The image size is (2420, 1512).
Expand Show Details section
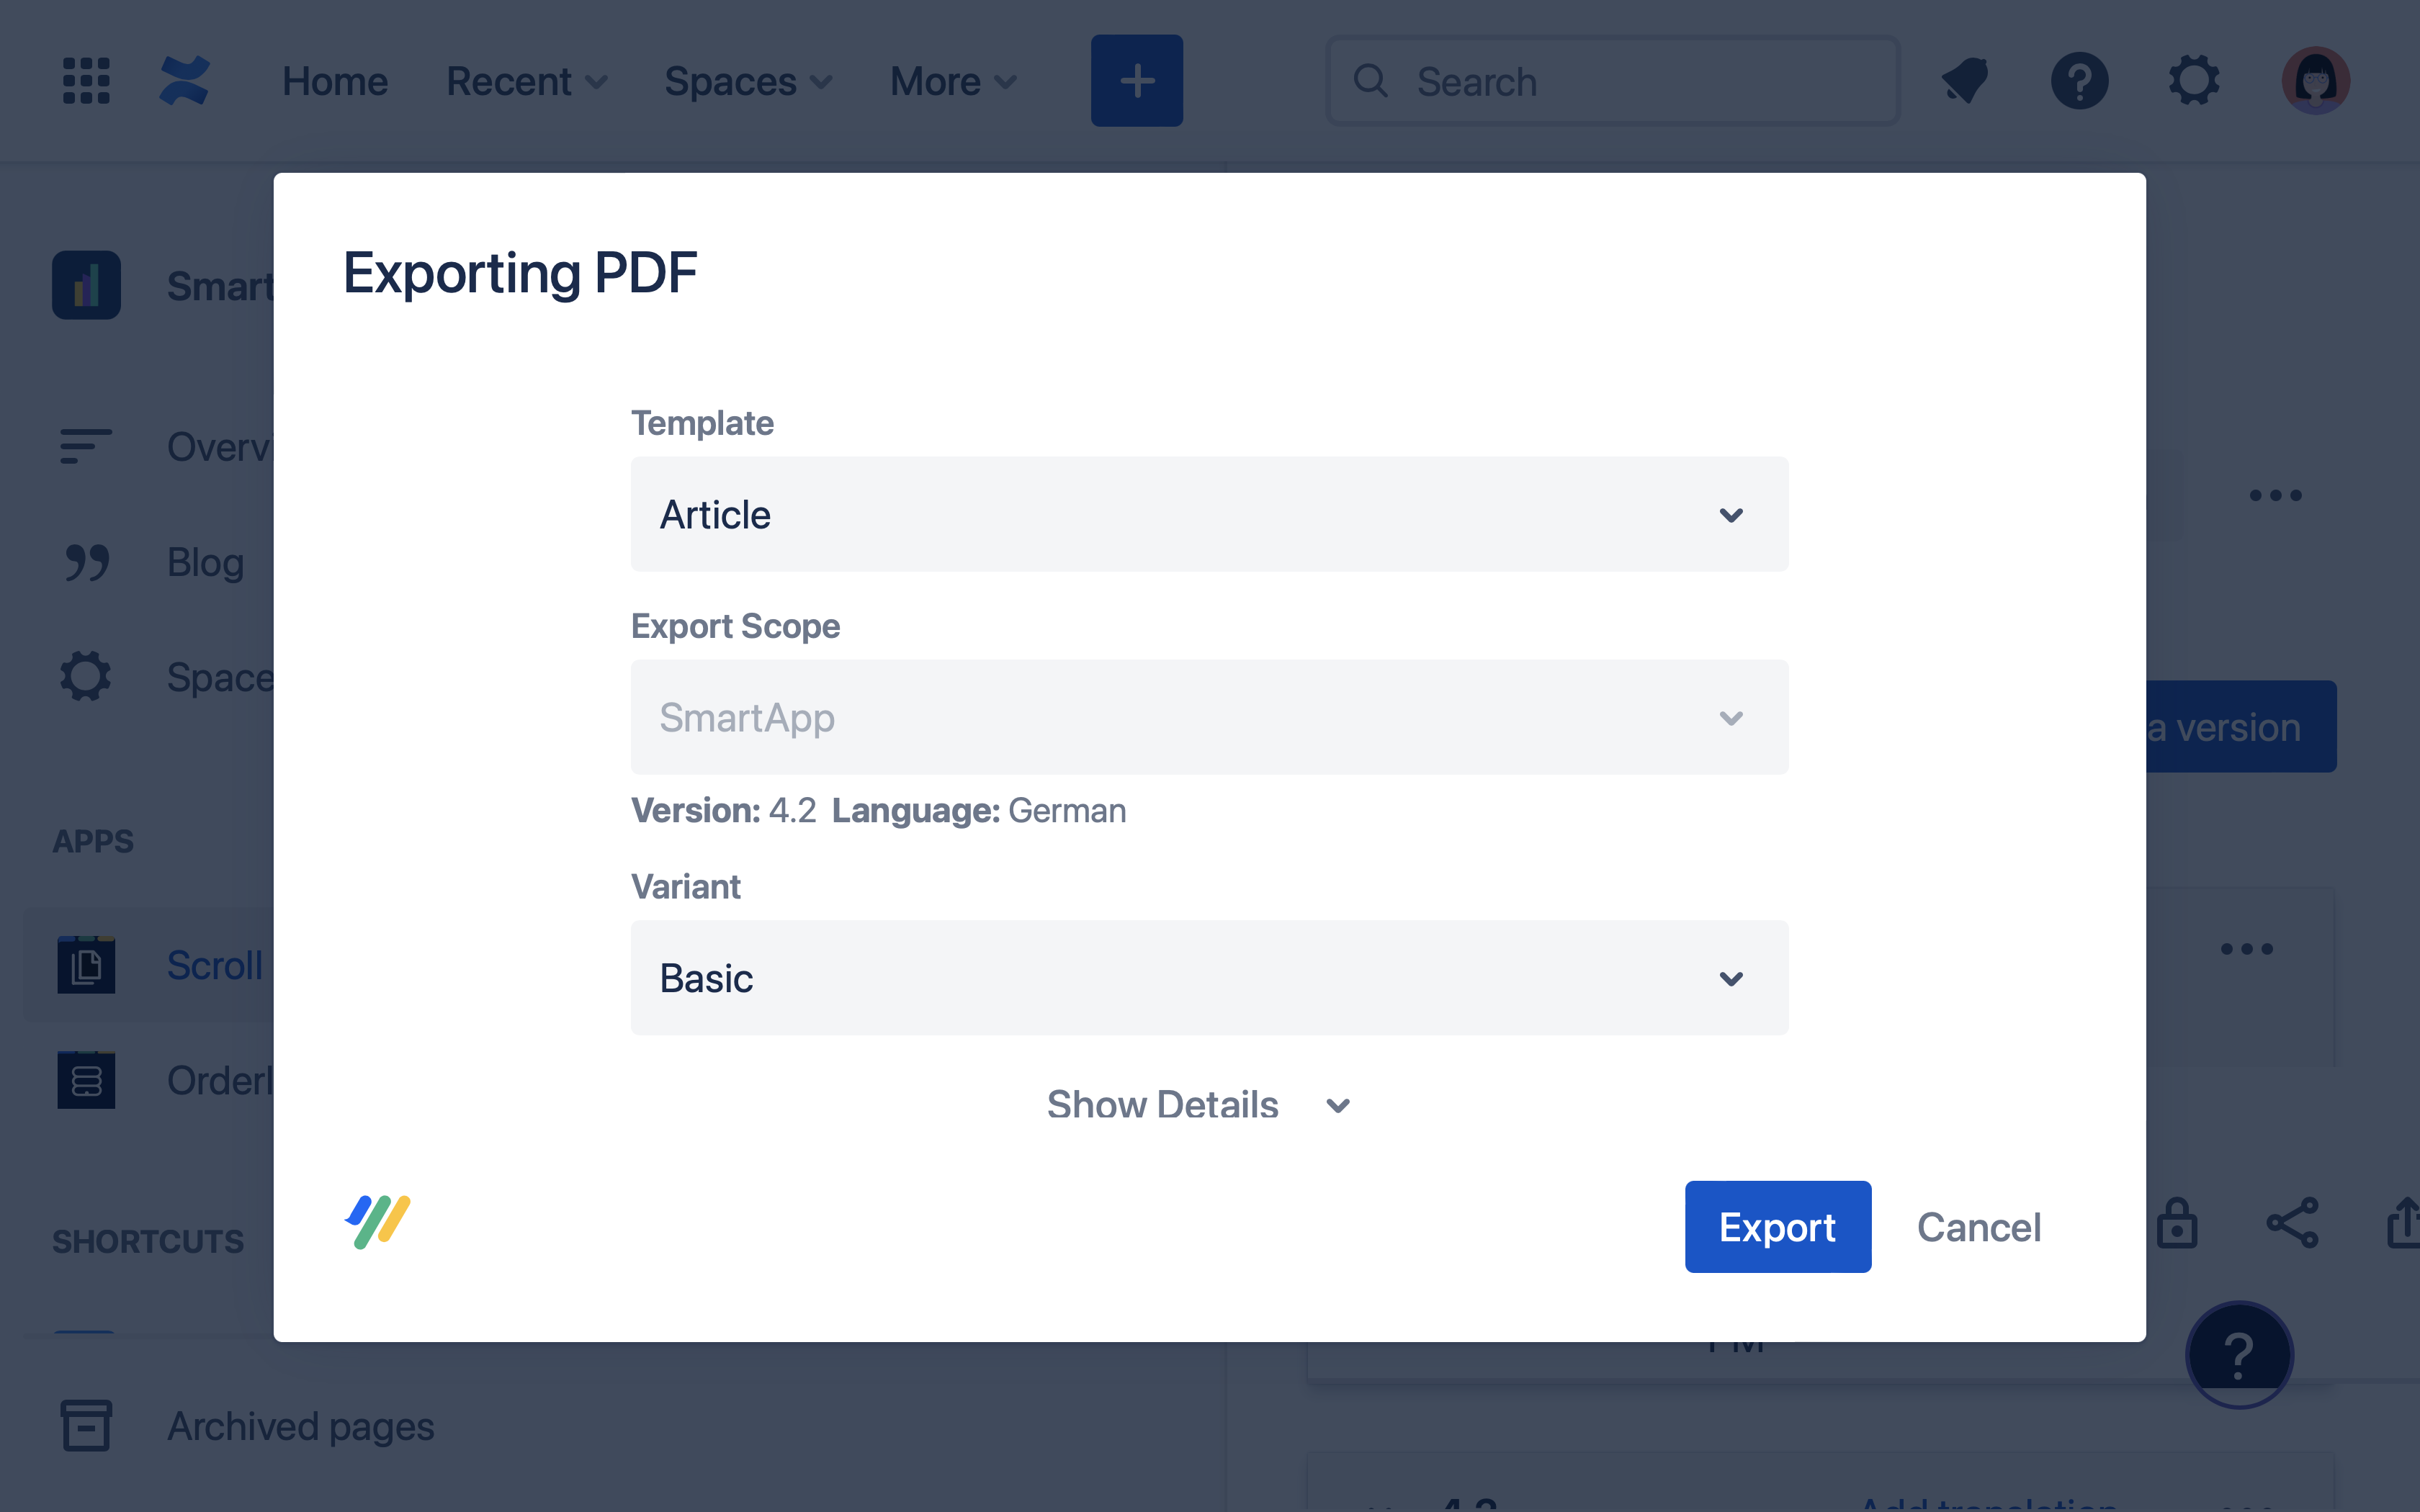pyautogui.click(x=1199, y=1105)
